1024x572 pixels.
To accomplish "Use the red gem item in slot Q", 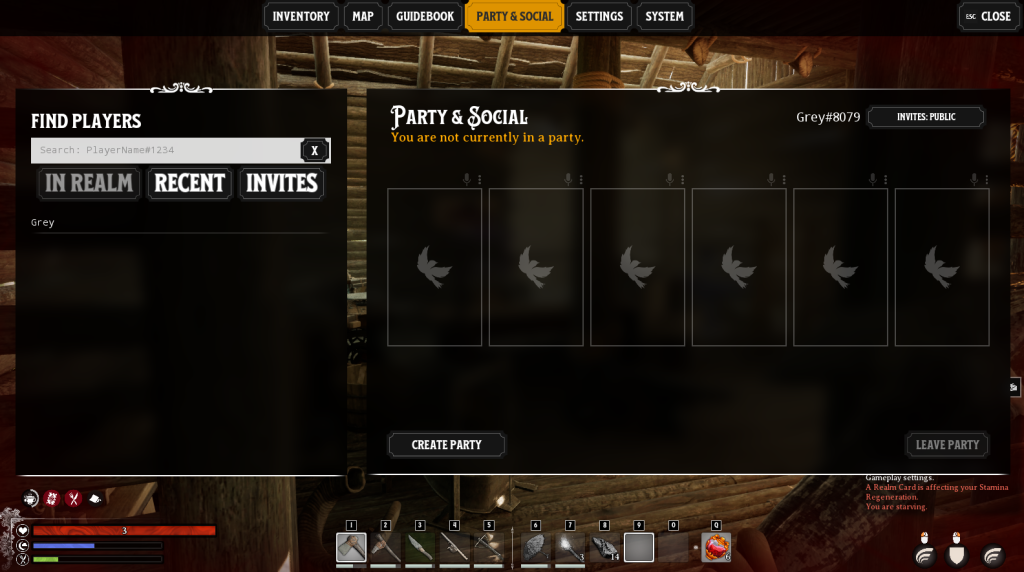I will coord(716,547).
